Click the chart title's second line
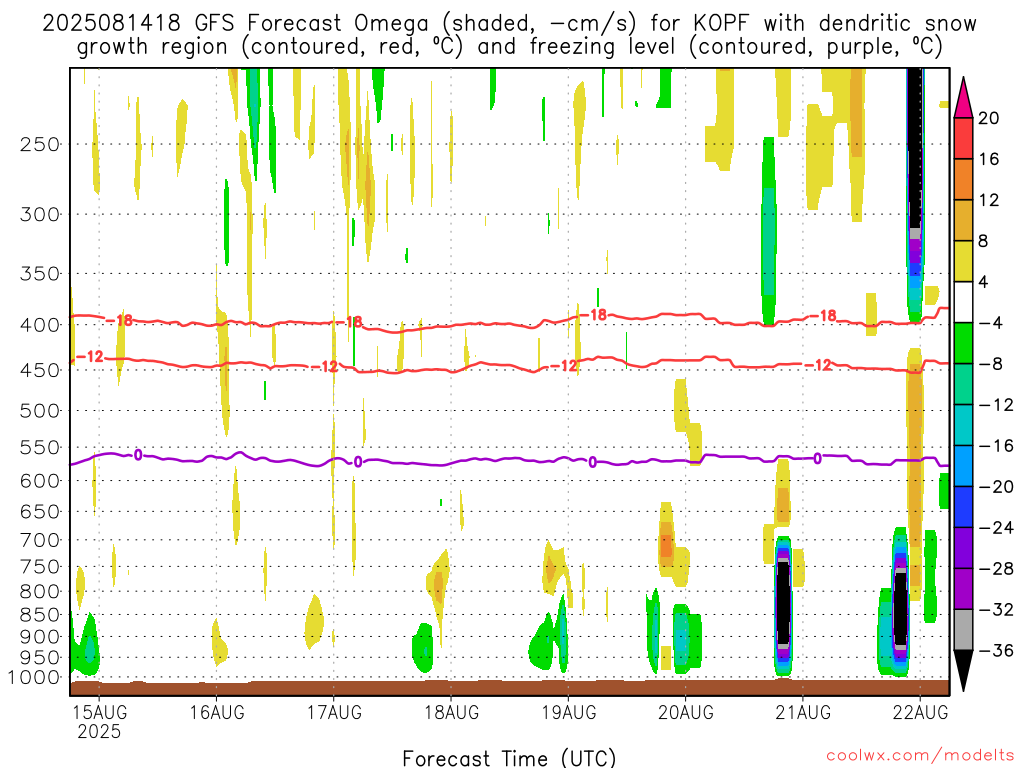1024x768 pixels. 509,47
